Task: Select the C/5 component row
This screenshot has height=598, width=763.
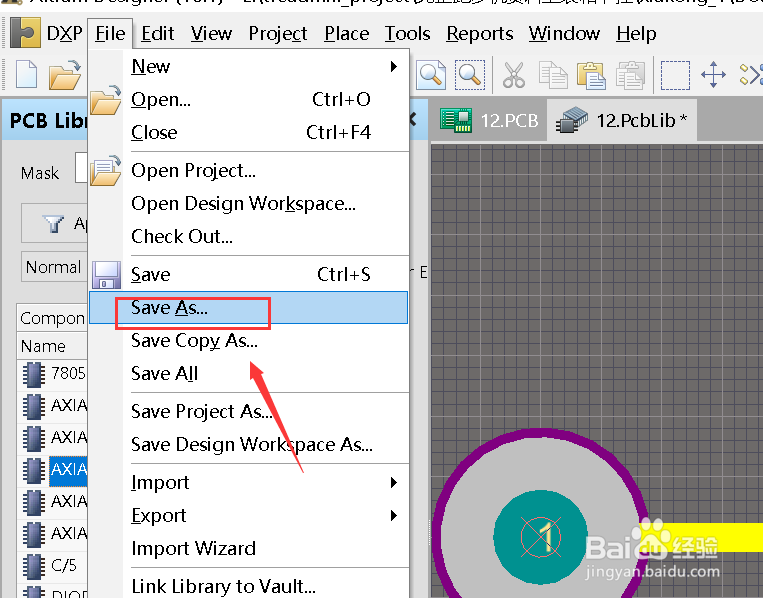Action: point(52,566)
